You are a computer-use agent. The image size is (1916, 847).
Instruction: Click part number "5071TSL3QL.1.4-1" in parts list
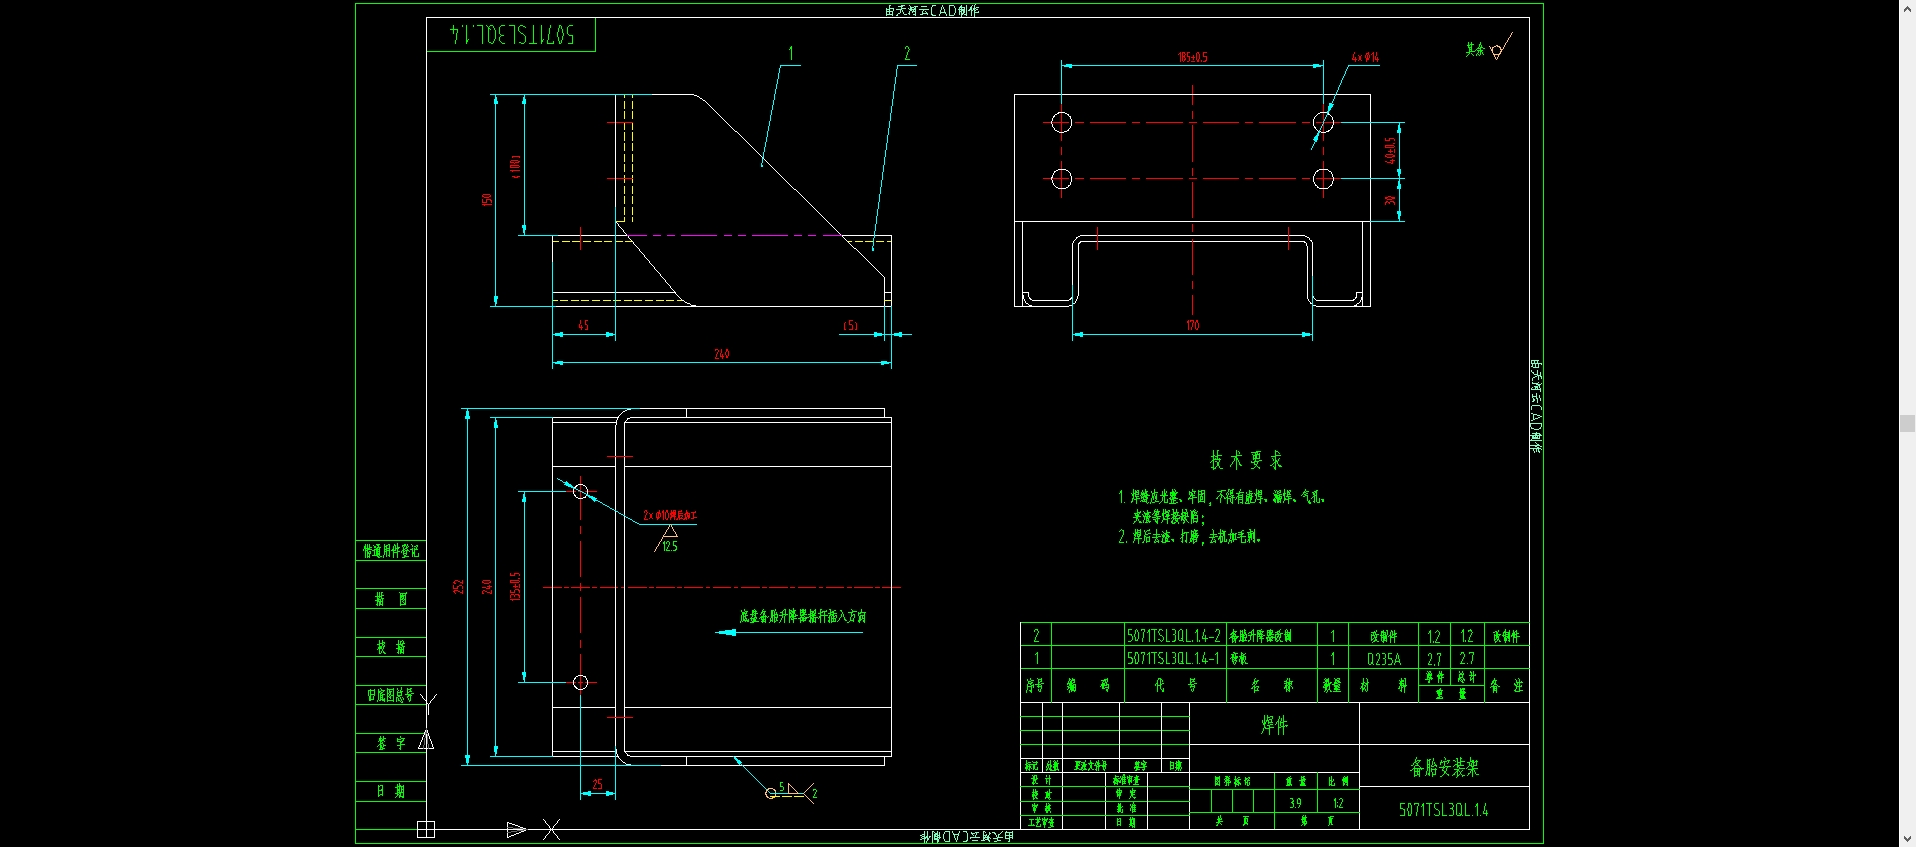pyautogui.click(x=1173, y=659)
